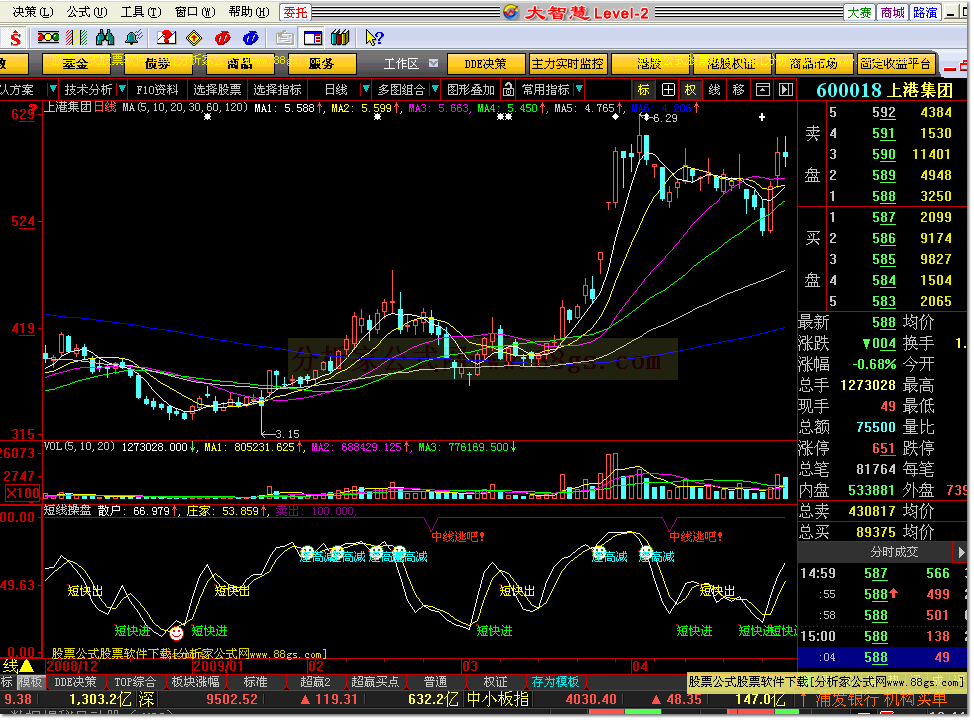Open the books library icon
The image size is (974, 720).
click(x=340, y=38)
